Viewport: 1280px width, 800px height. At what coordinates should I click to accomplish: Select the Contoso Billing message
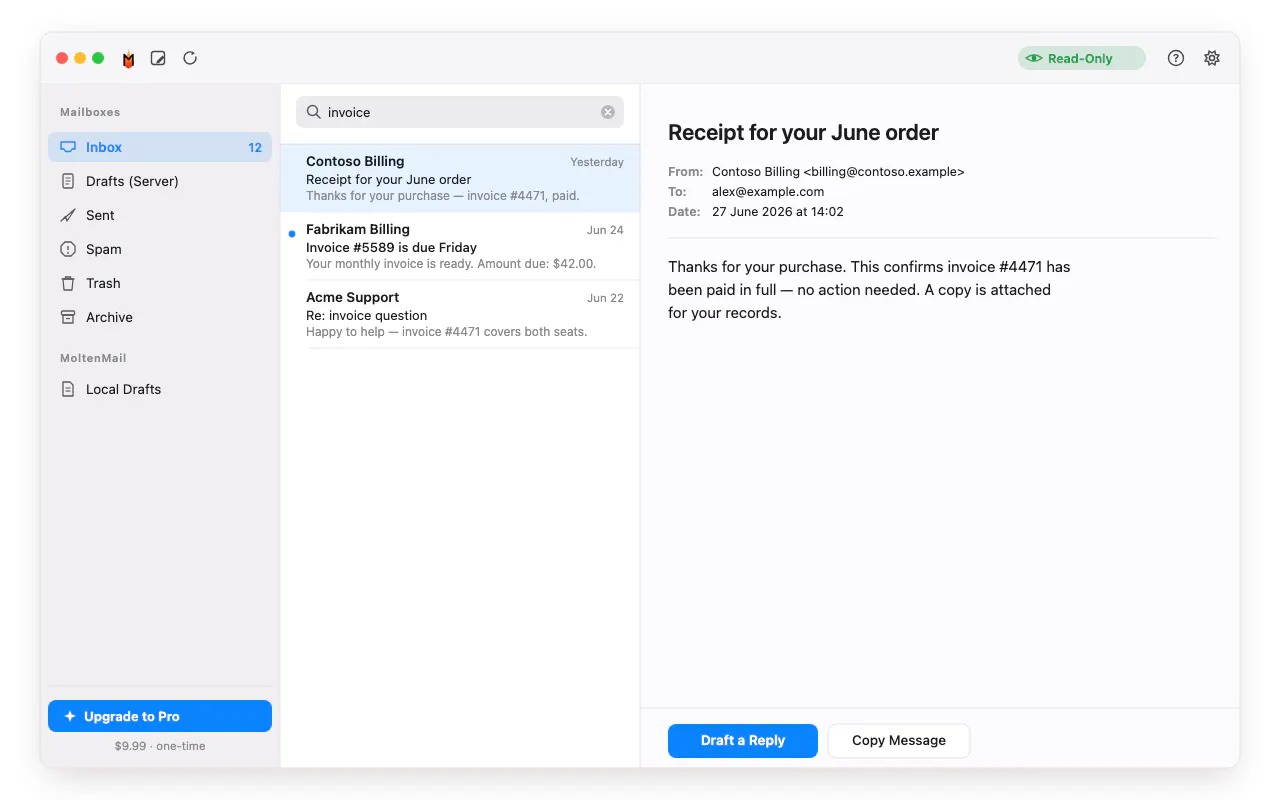[x=460, y=178]
